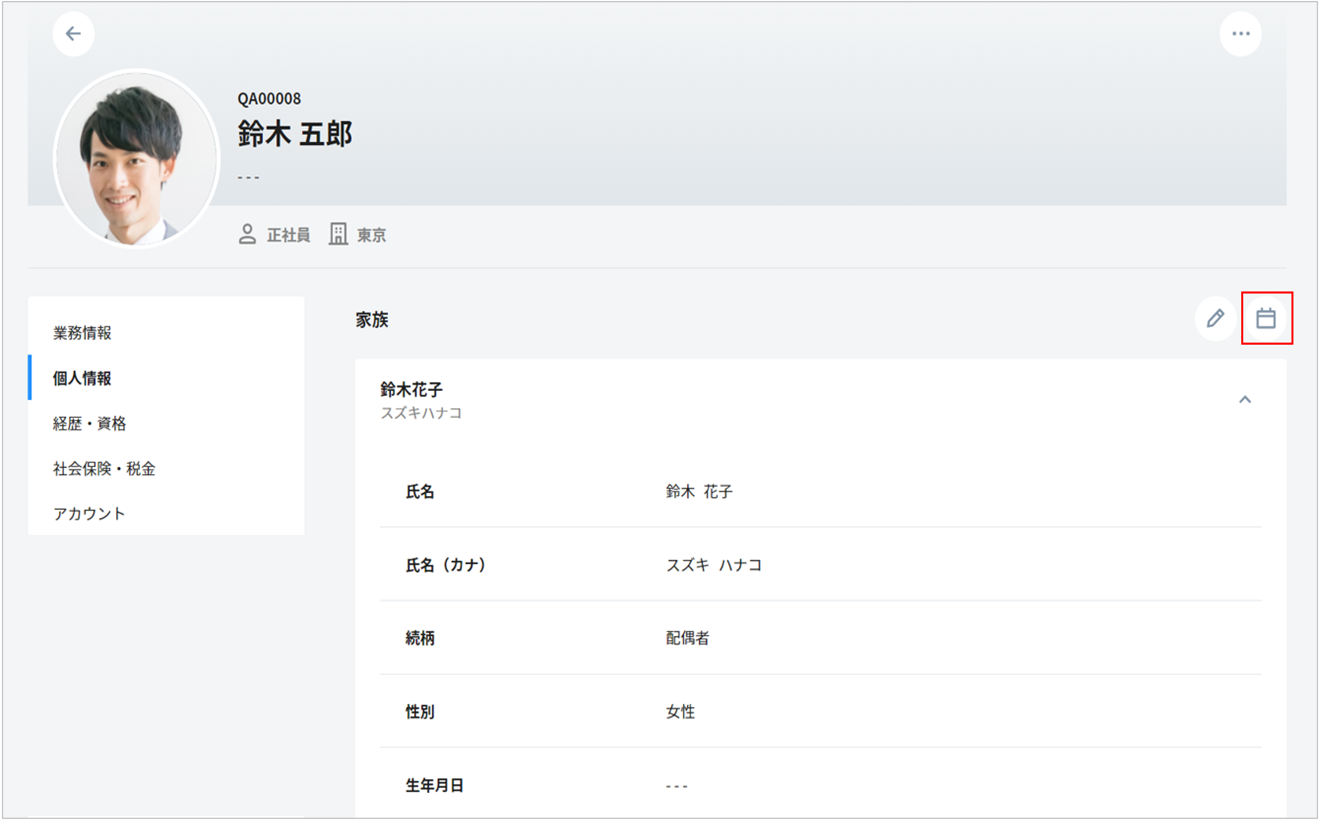Click the 氏名(カナ) value スズキ ハナコ
The width and height of the screenshot is (1319, 820).
[714, 565]
